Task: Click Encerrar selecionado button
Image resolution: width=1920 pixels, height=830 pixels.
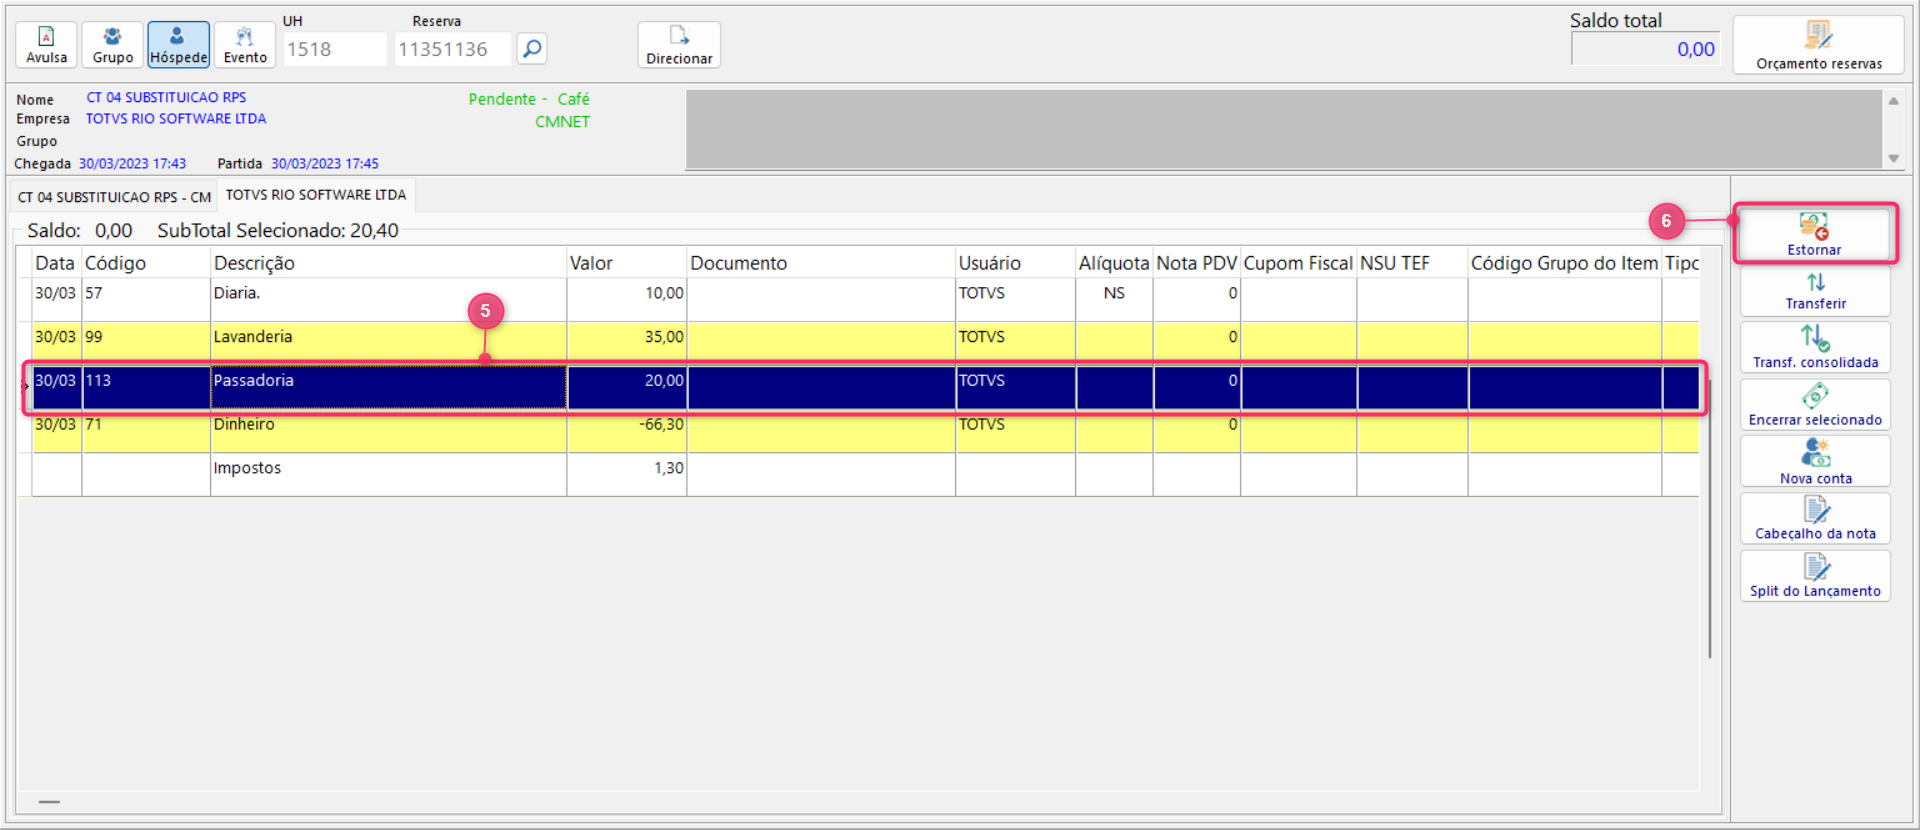Action: [1815, 405]
